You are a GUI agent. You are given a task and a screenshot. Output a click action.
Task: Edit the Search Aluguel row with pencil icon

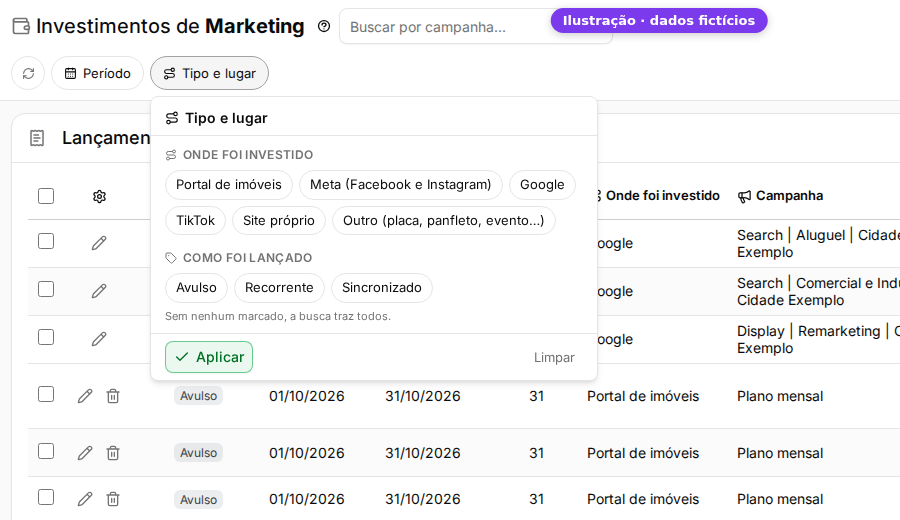coord(99,243)
